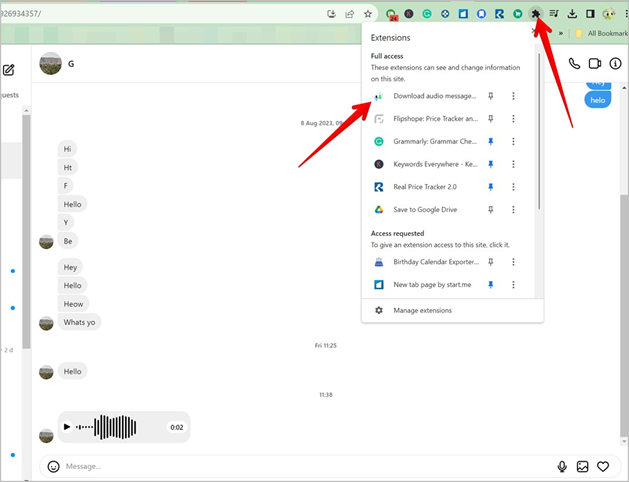Pin the Download audio message extension
Image resolution: width=629 pixels, height=482 pixels.
click(490, 96)
